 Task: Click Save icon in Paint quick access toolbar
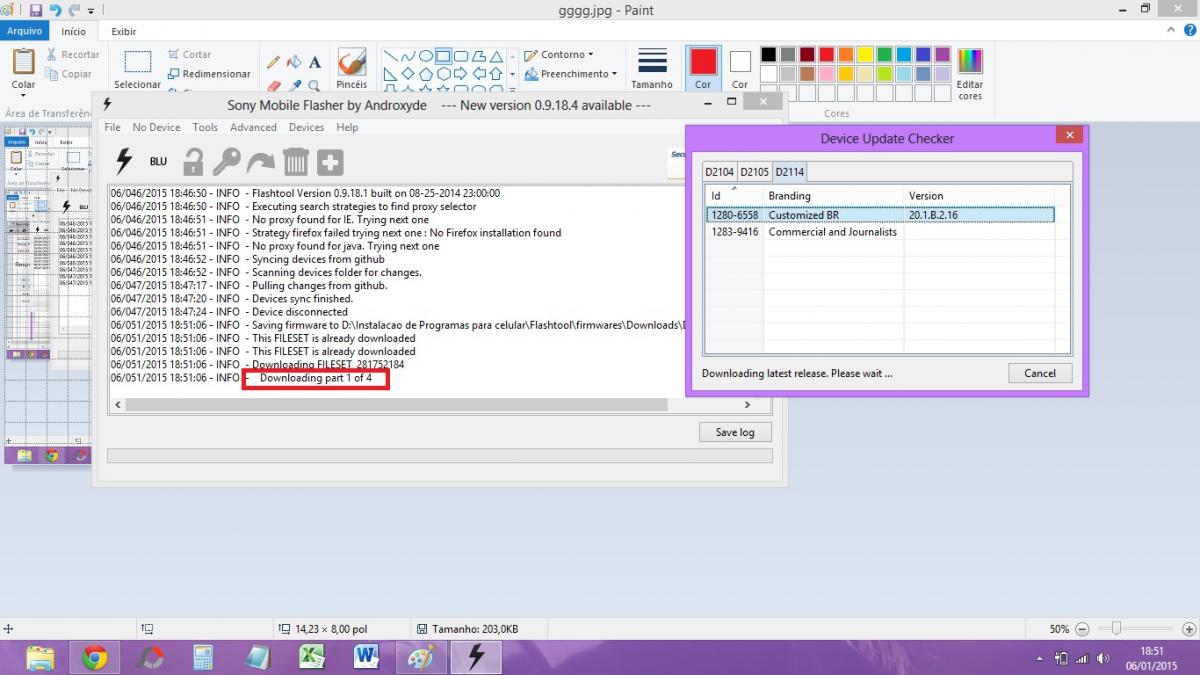coord(36,11)
